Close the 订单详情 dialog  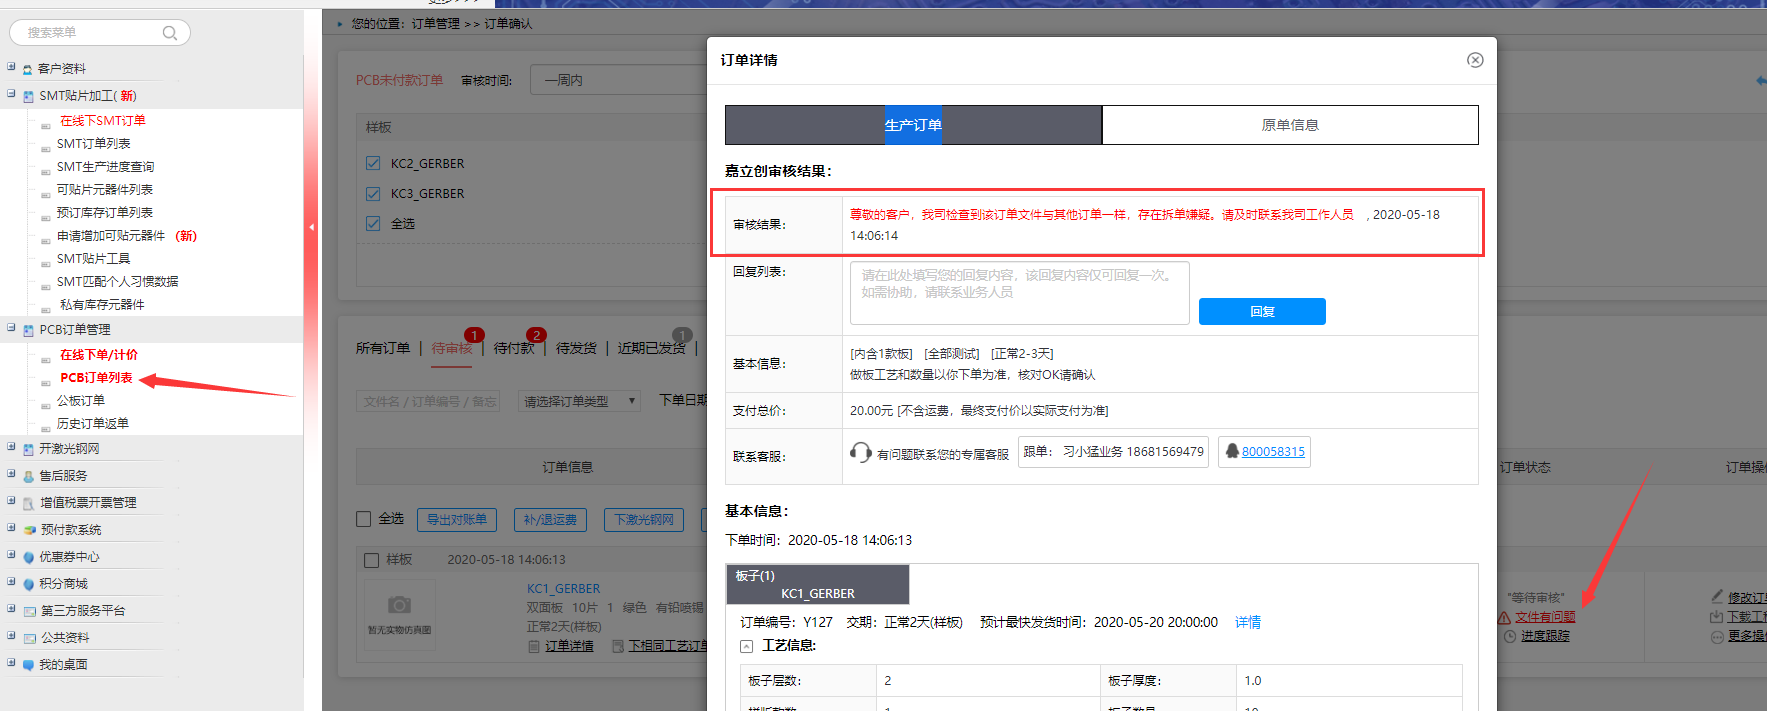1475,60
